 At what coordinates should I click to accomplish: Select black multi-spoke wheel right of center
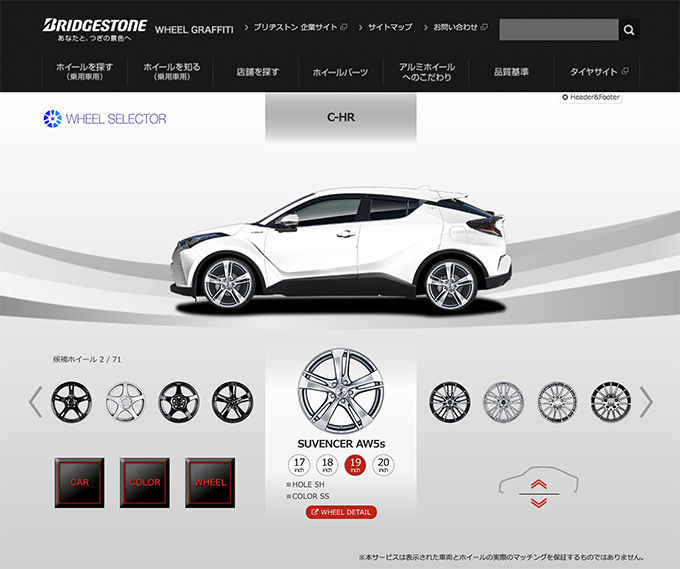click(x=450, y=402)
